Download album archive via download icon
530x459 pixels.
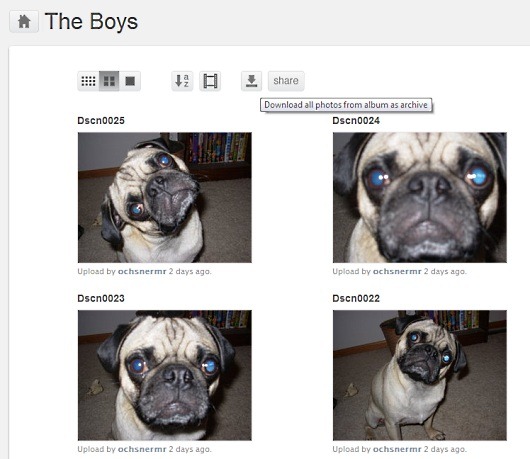[x=251, y=81]
